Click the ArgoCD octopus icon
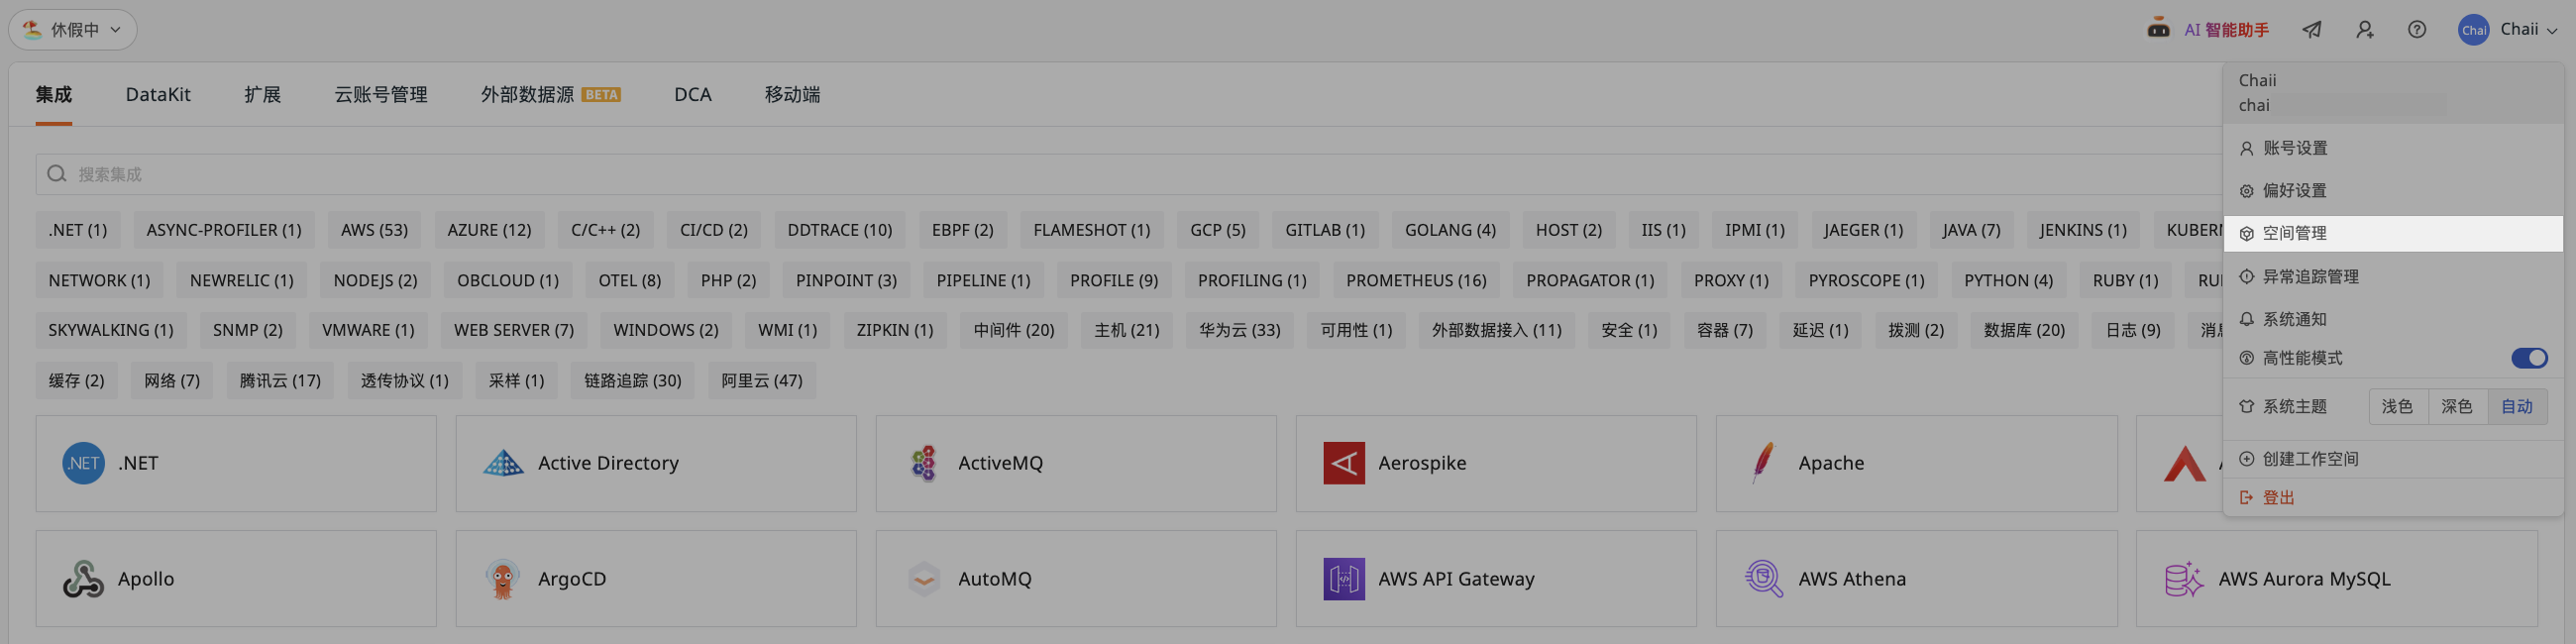 coord(503,579)
